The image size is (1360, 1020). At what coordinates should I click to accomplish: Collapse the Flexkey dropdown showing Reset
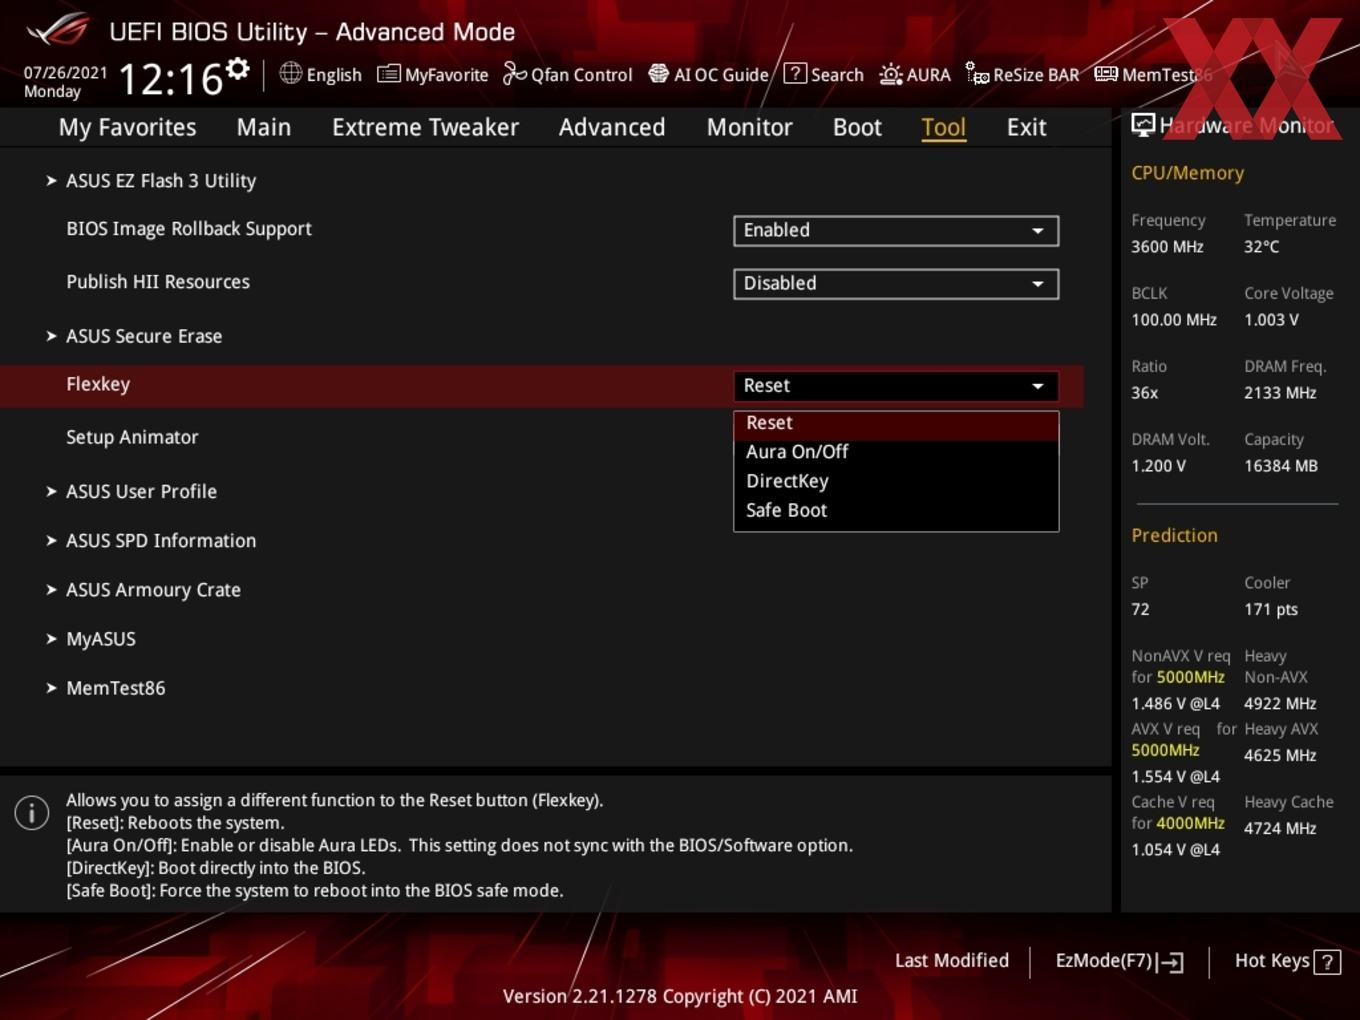click(x=896, y=386)
